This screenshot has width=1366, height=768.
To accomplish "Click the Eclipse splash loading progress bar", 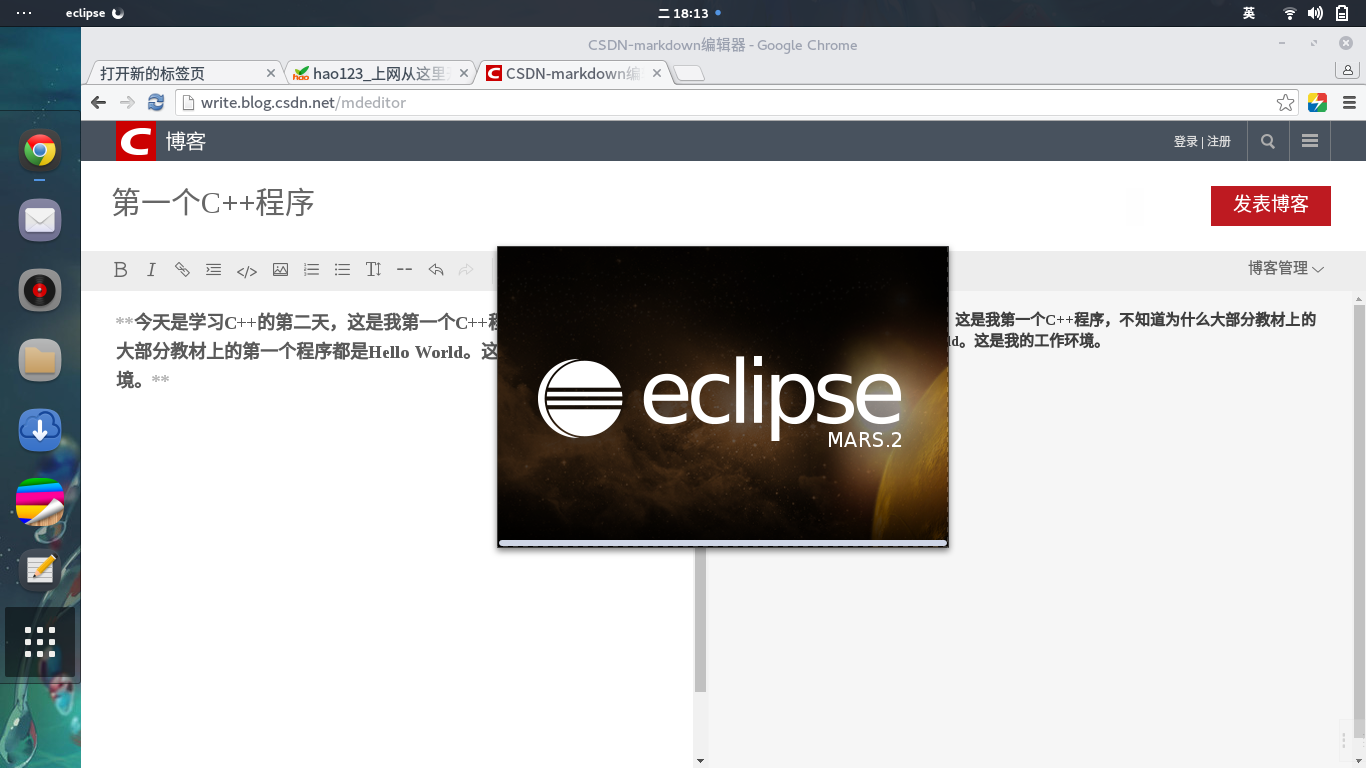I will [x=723, y=543].
